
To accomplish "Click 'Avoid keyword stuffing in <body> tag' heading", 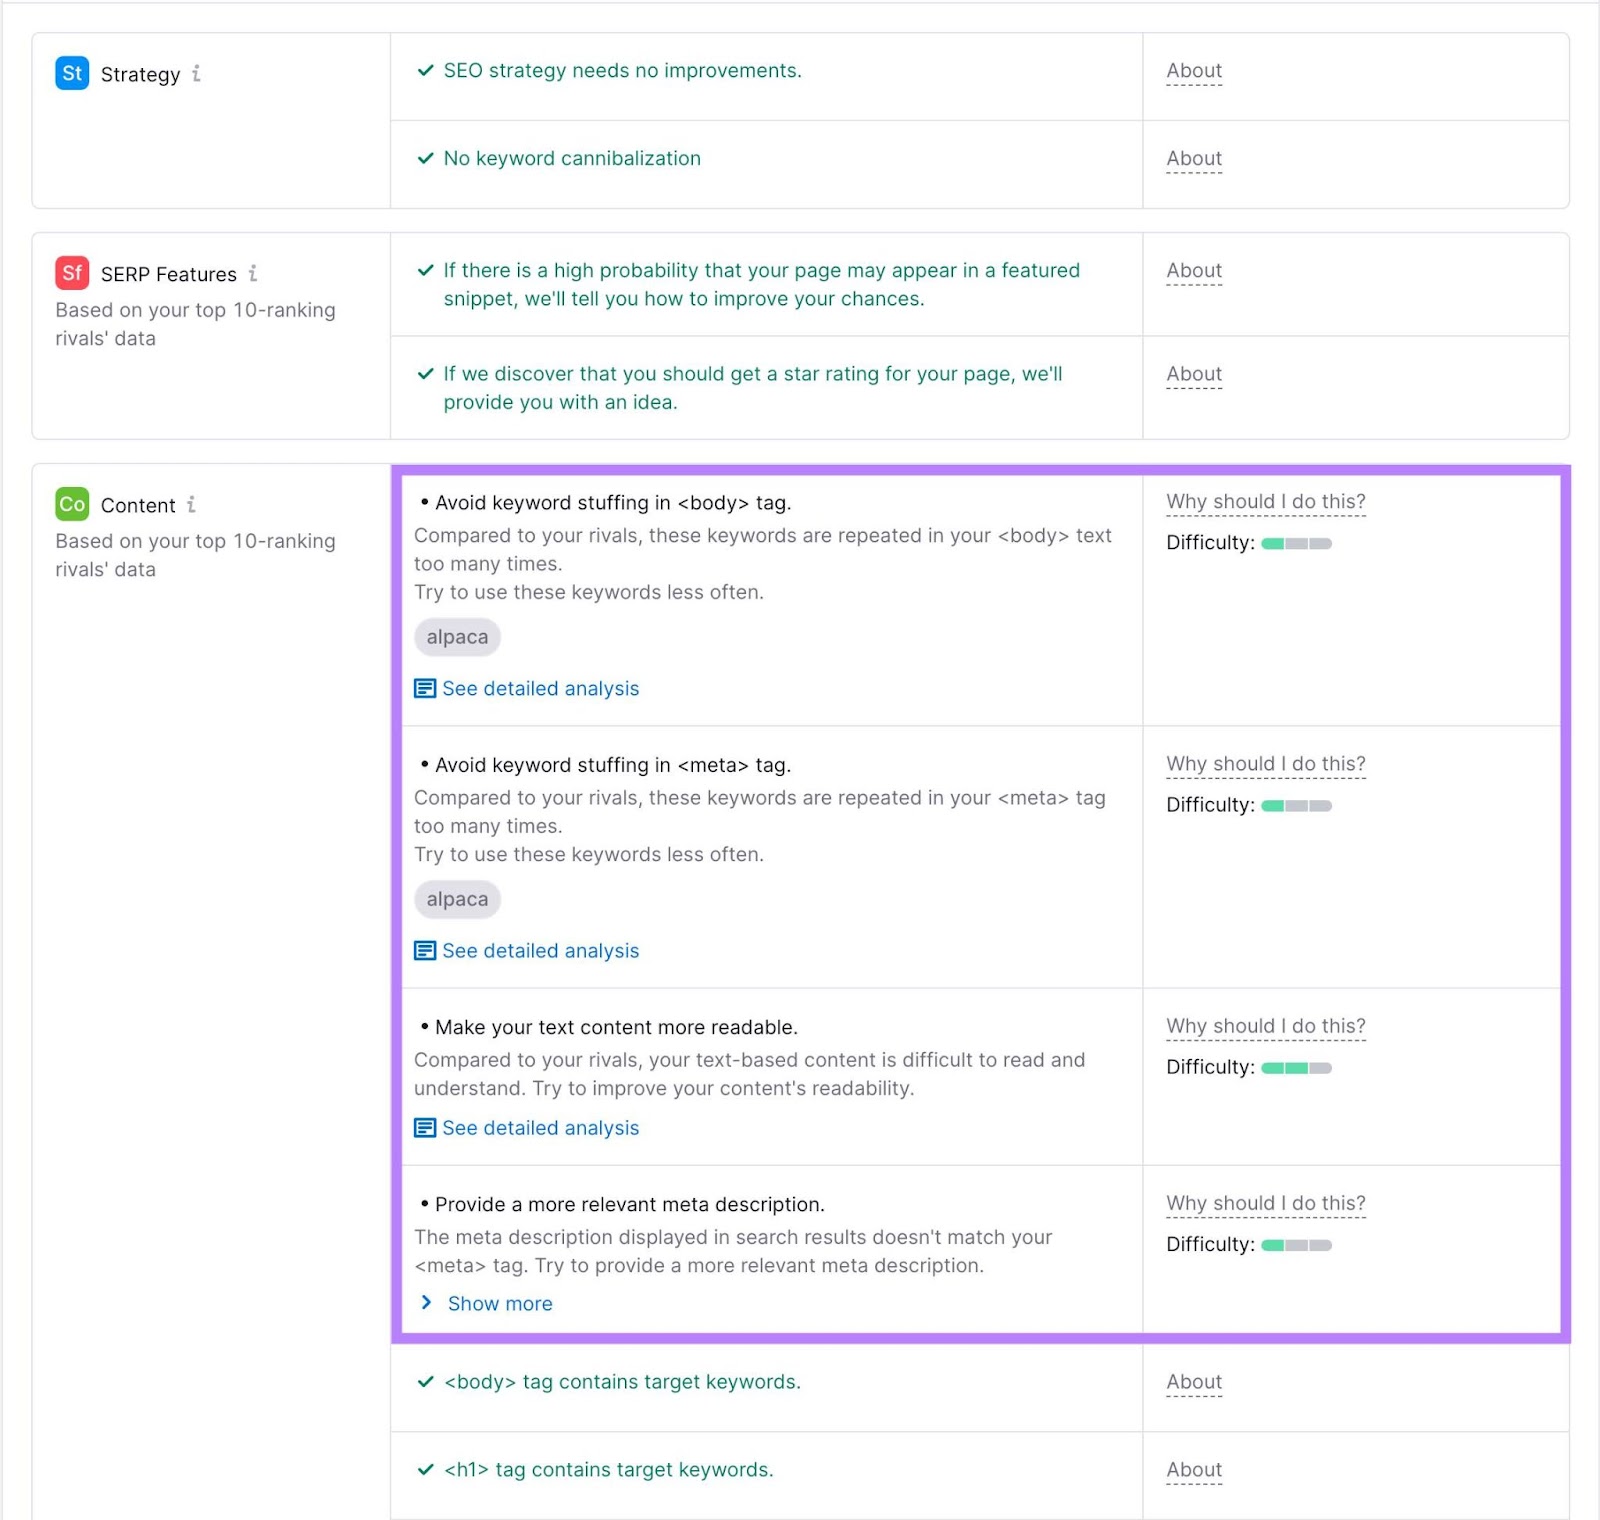I will [613, 502].
